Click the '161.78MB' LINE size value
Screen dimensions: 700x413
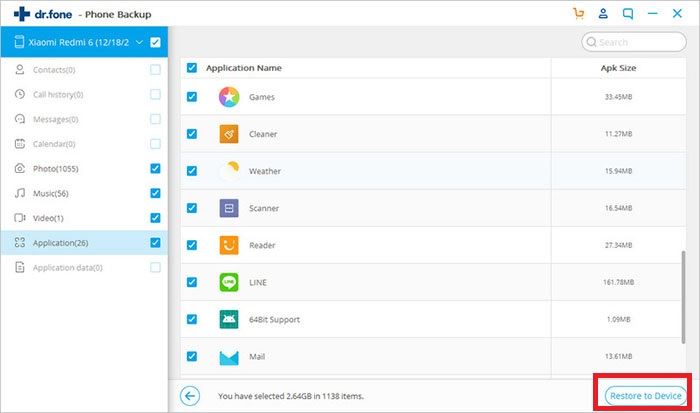tap(618, 282)
